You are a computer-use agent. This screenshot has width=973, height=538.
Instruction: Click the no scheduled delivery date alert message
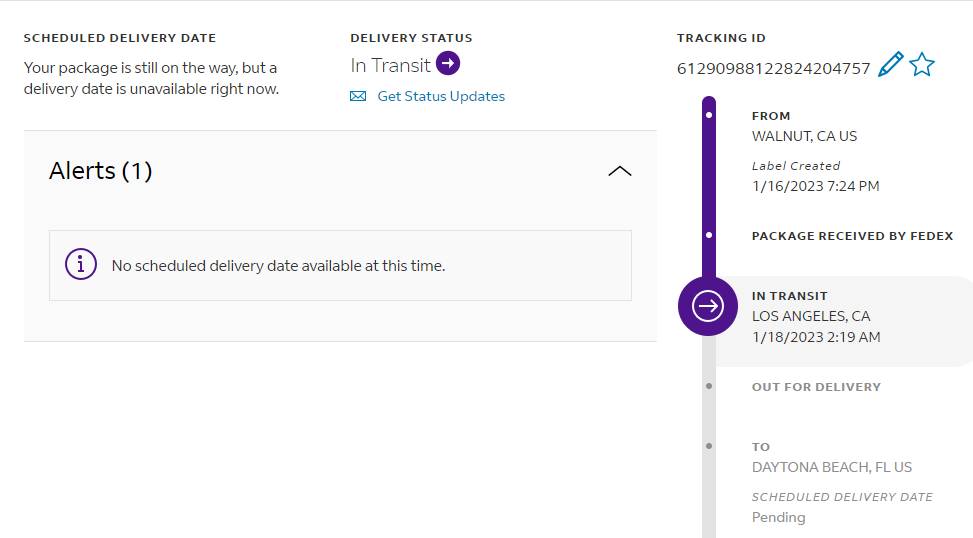tap(278, 266)
